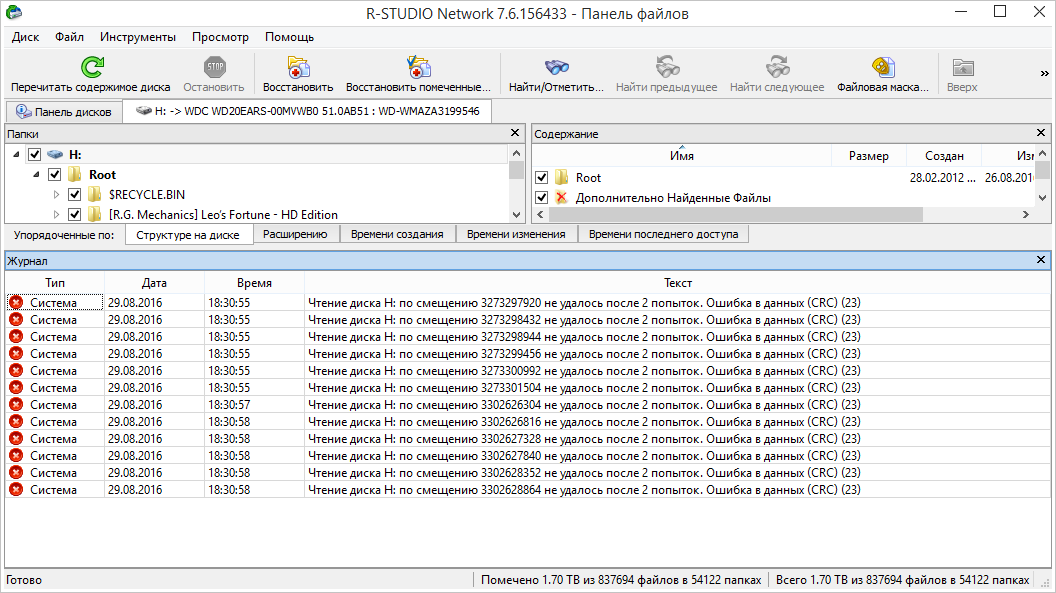Open the Диск menu

26,37
